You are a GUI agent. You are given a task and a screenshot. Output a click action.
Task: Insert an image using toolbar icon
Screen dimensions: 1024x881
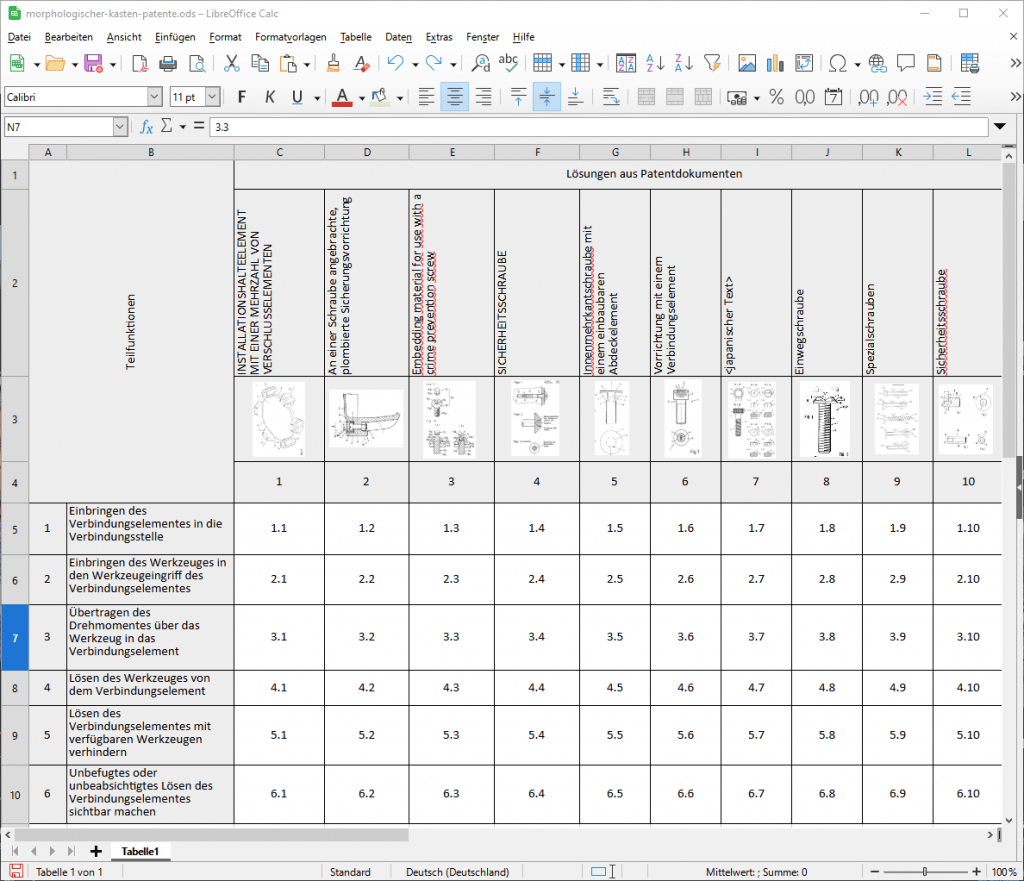pos(747,63)
